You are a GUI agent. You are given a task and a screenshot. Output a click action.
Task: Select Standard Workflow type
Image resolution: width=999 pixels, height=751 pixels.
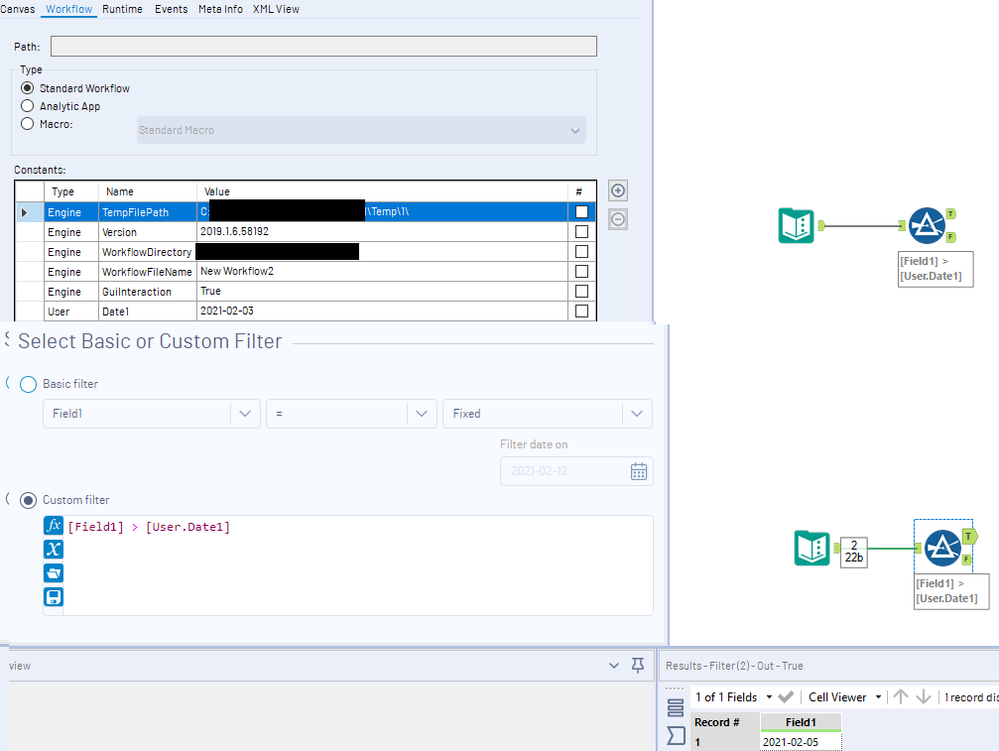tap(27, 88)
